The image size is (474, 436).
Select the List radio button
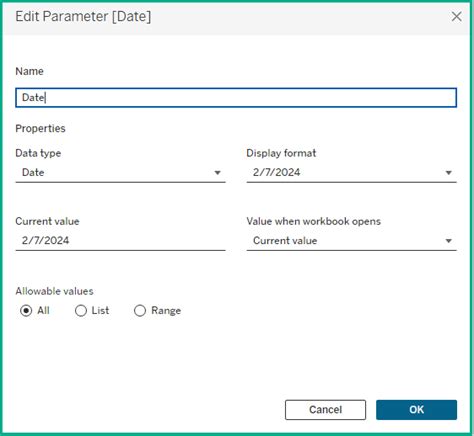(x=81, y=311)
